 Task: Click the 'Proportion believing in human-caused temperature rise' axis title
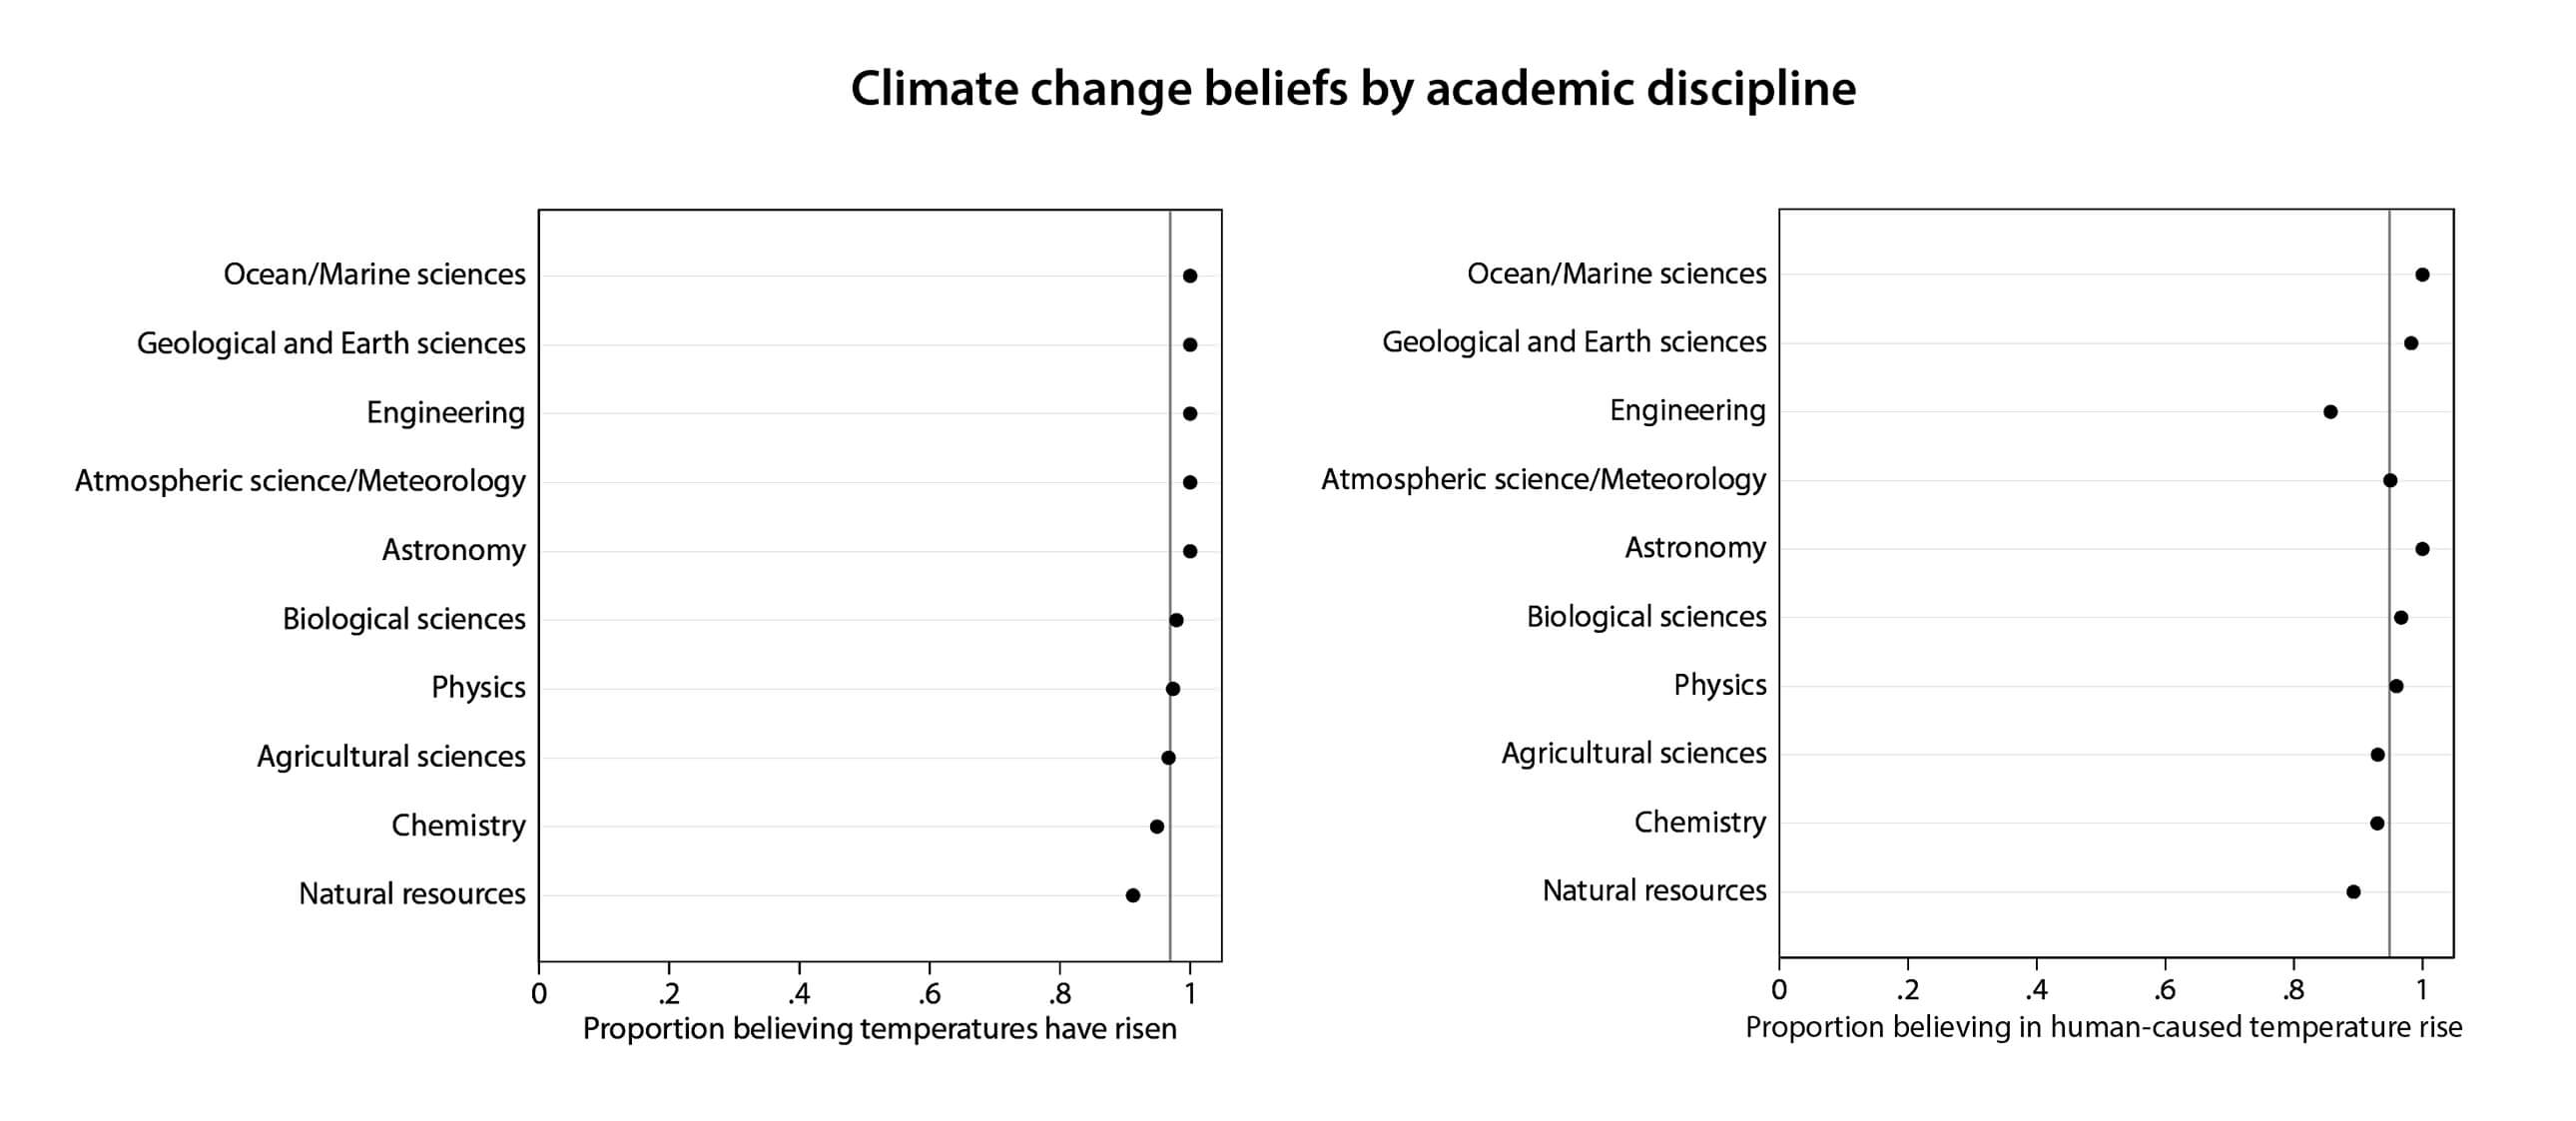tap(2103, 1027)
